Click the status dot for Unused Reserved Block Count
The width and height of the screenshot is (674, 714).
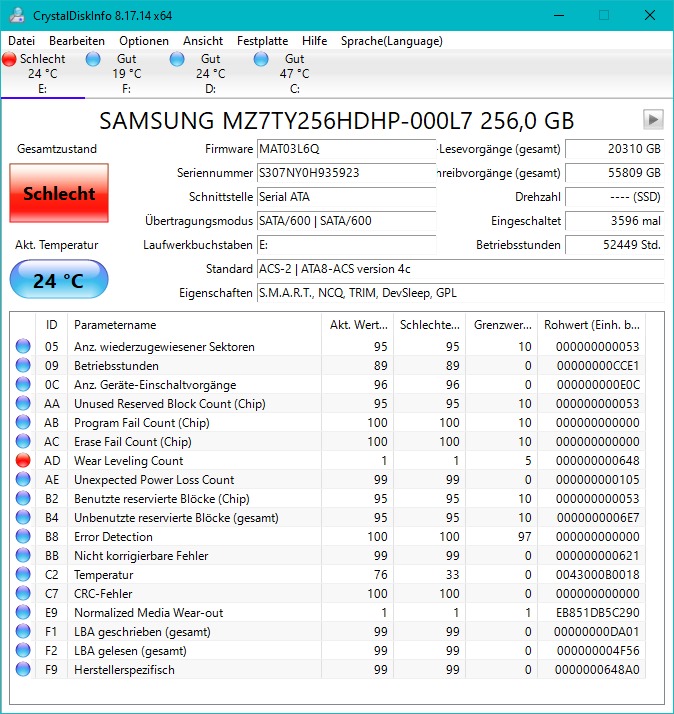[23, 403]
